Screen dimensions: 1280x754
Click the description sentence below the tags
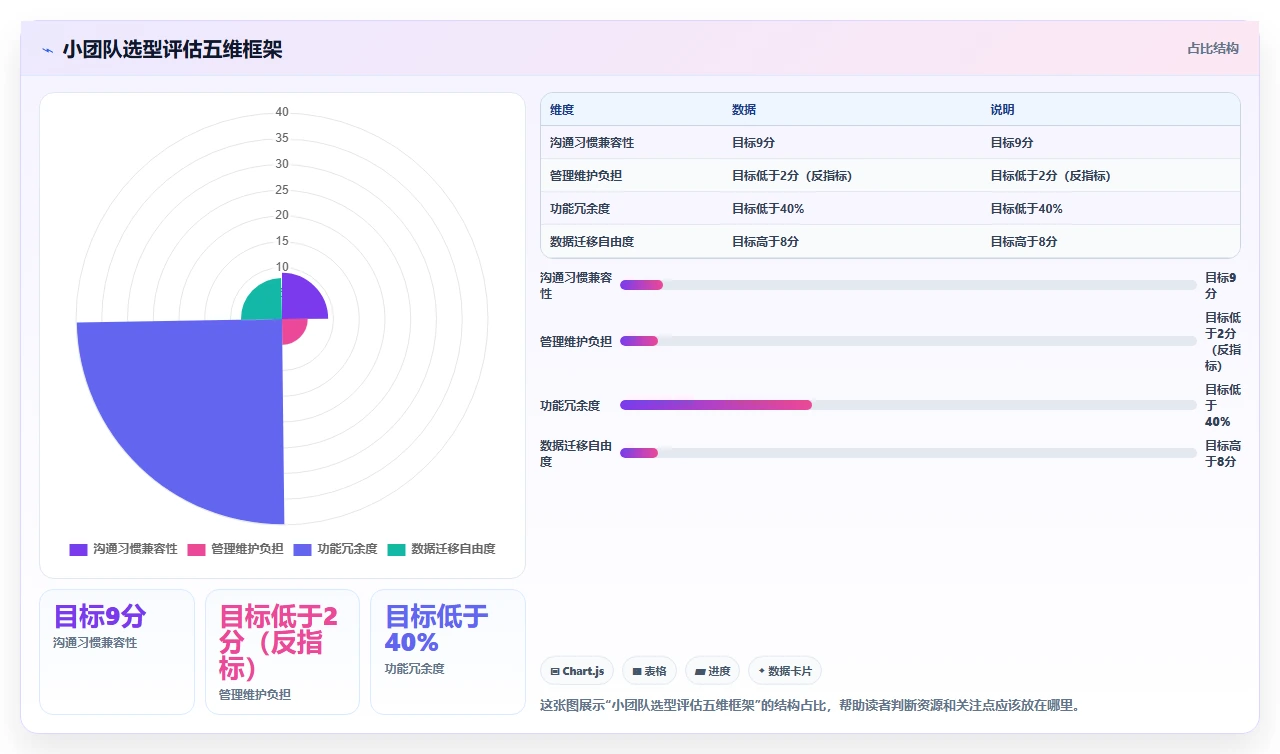809,705
